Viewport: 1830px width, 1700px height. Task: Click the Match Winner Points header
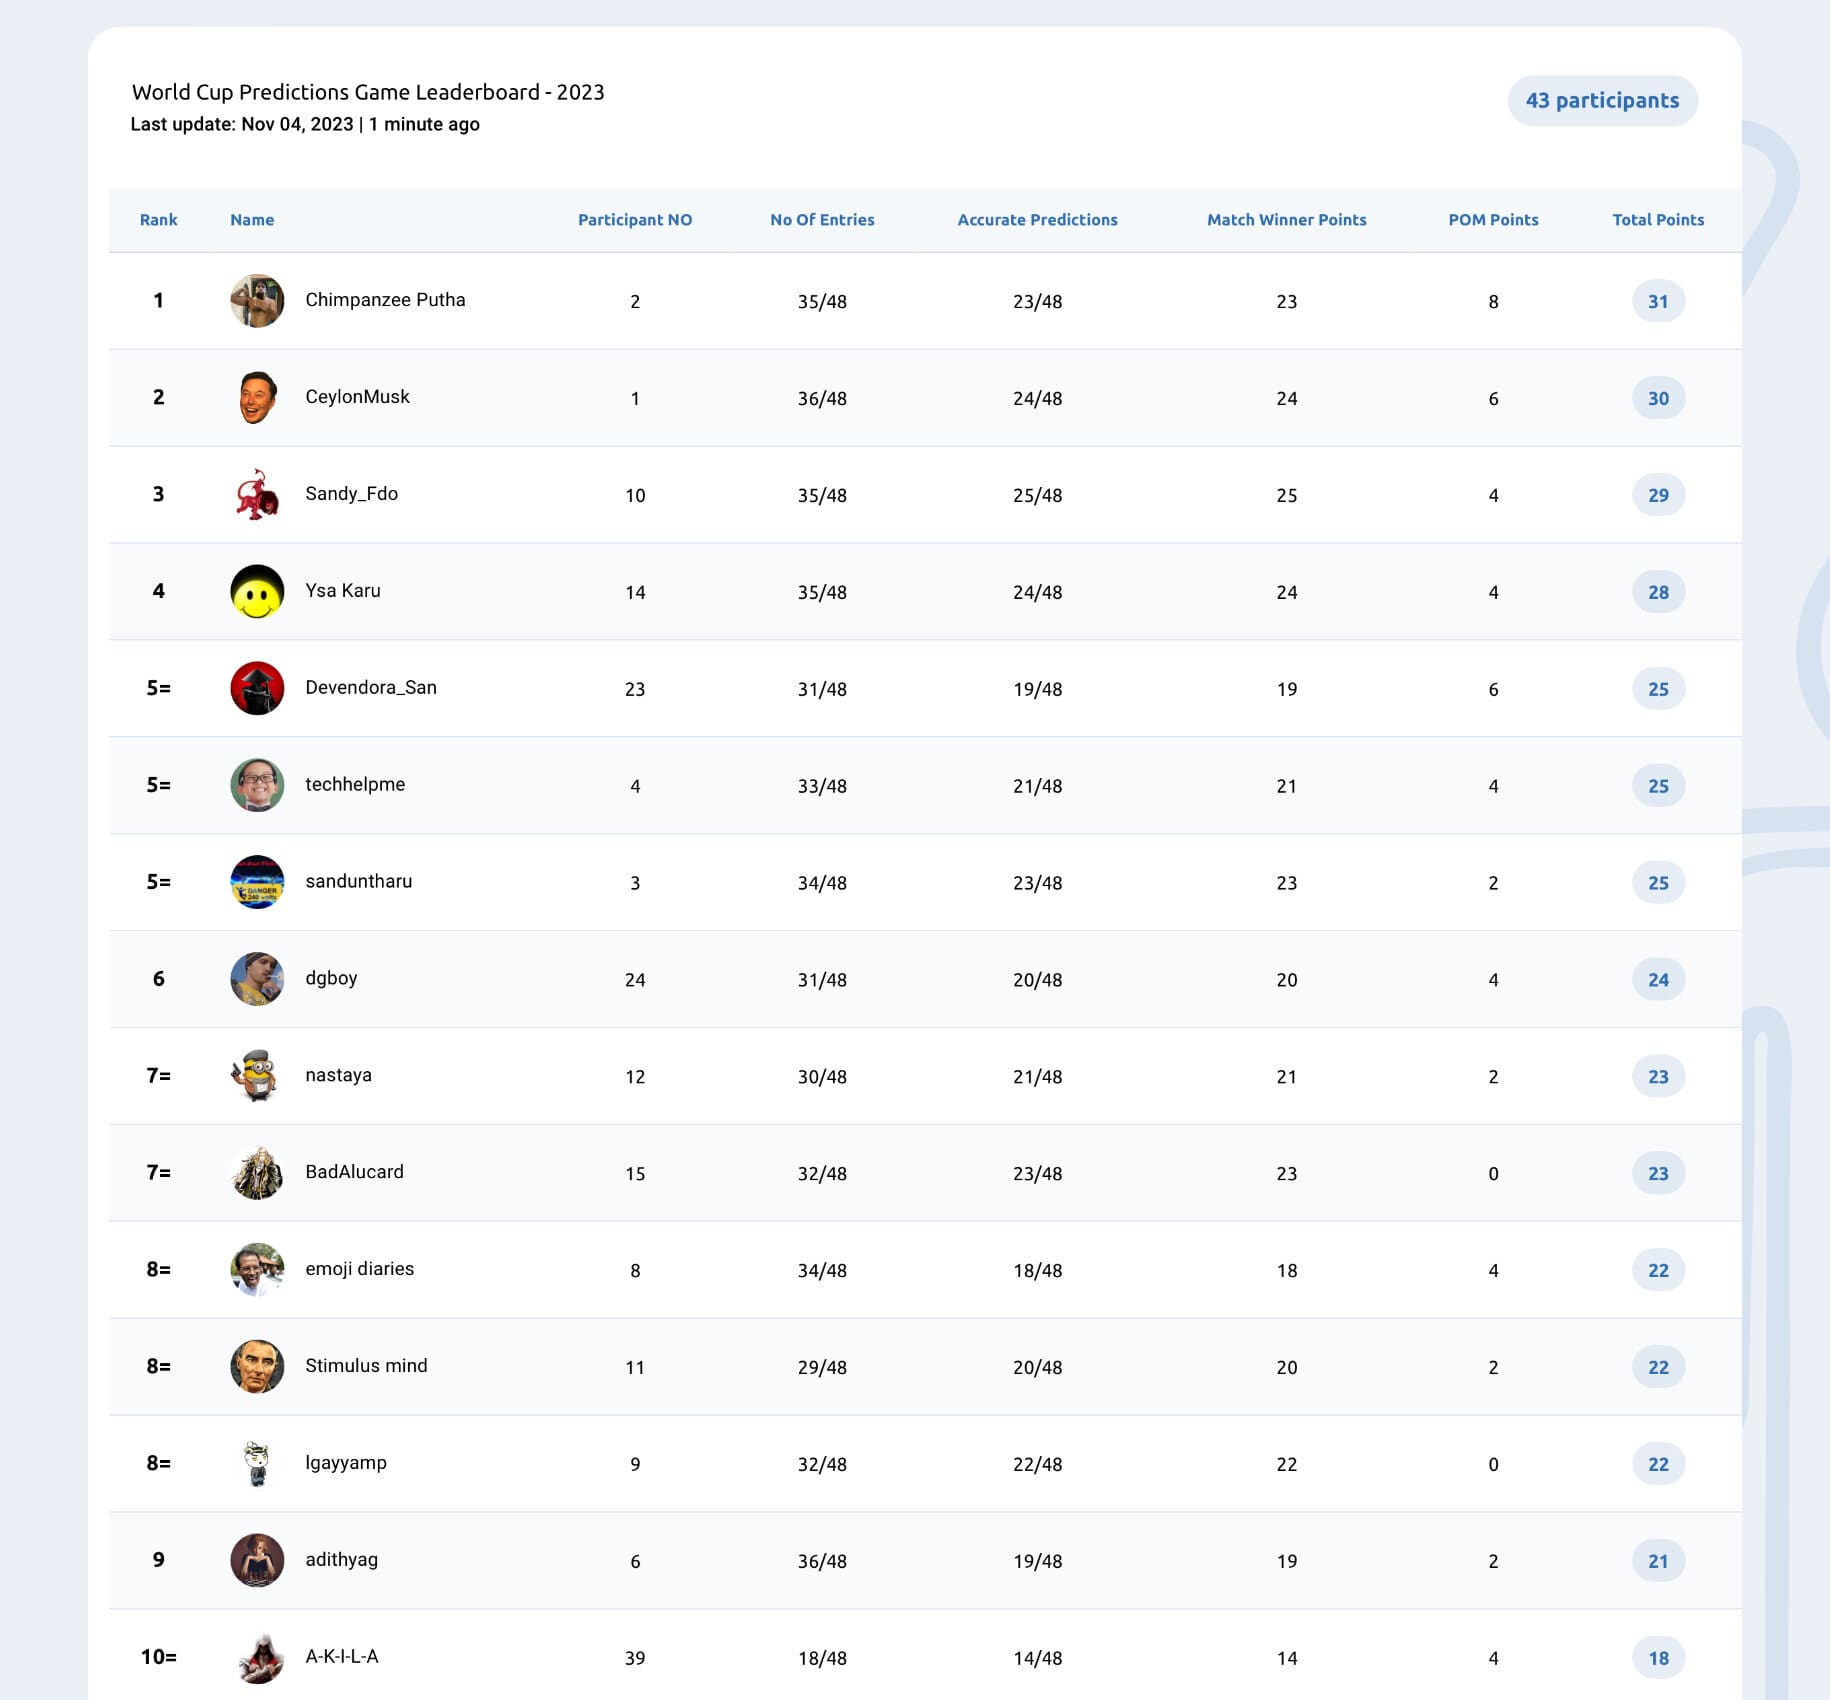click(1286, 220)
